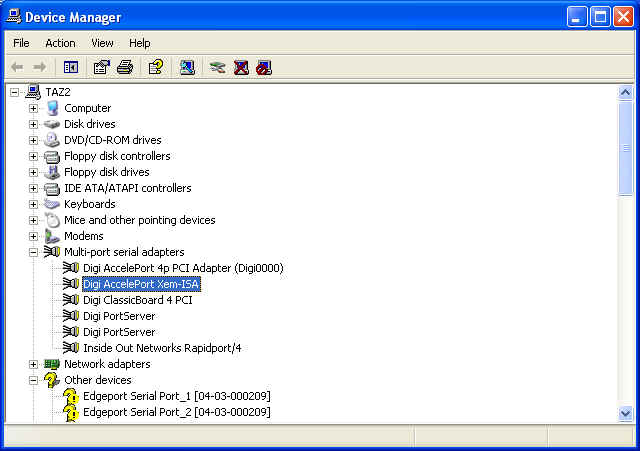Image resolution: width=640 pixels, height=451 pixels.
Task: Open the View menu
Action: coord(102,43)
